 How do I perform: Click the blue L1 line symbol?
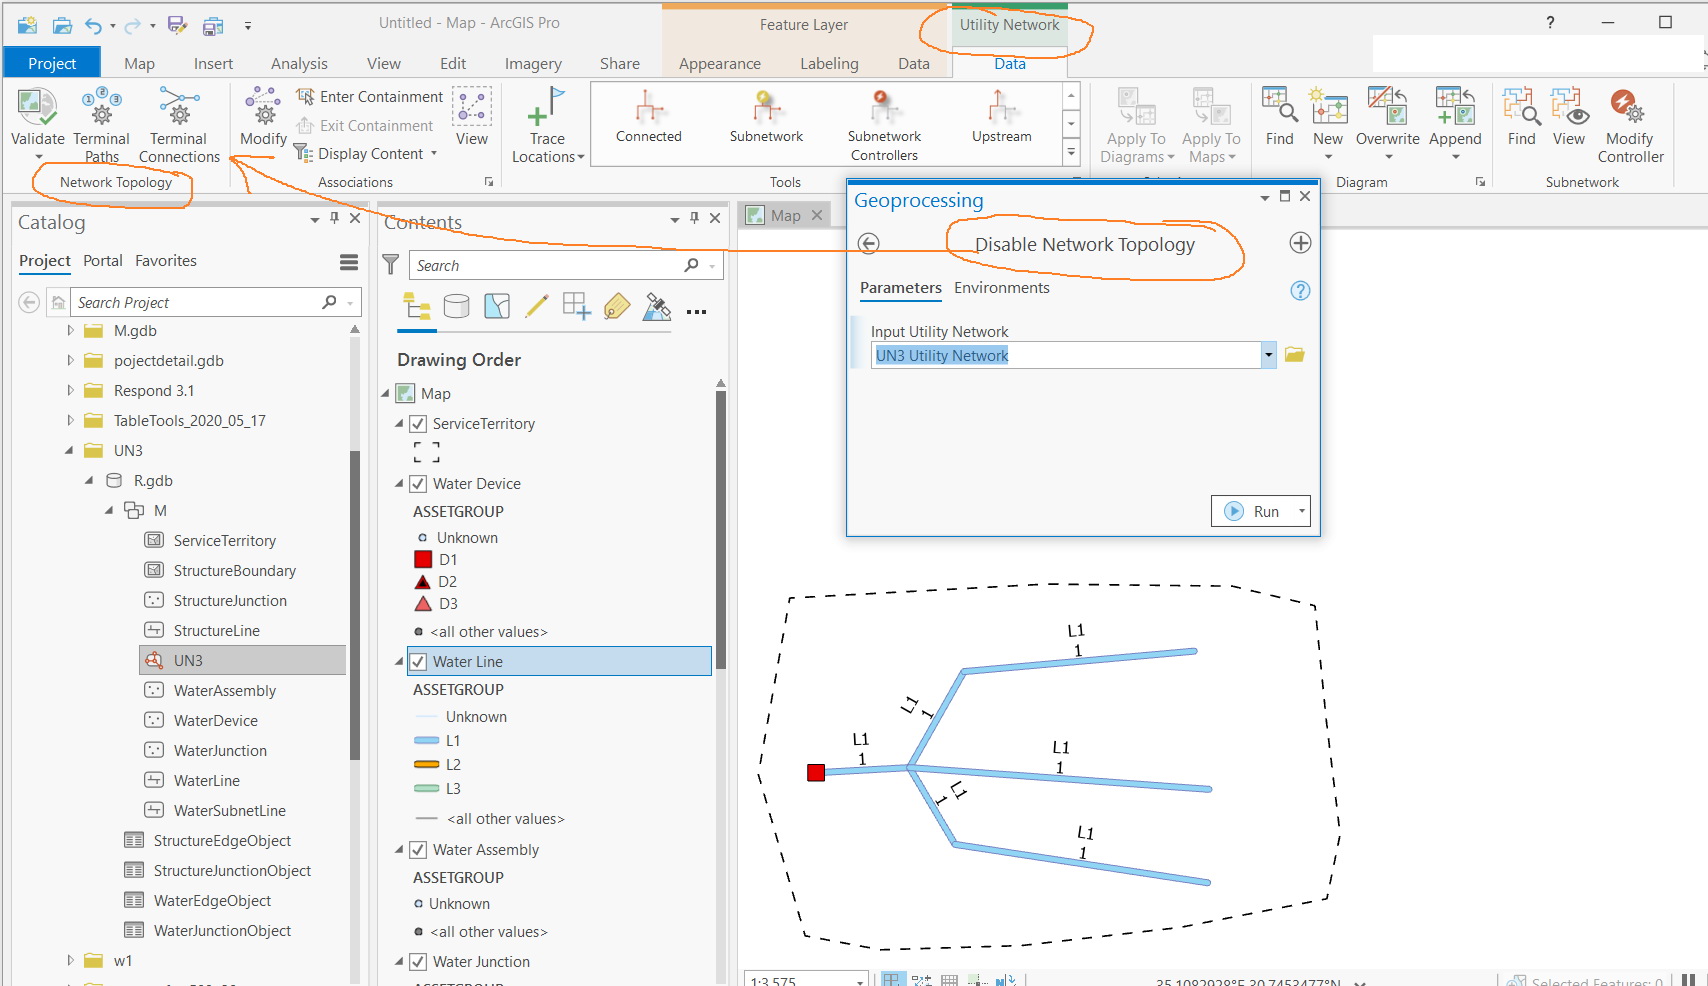pos(427,741)
